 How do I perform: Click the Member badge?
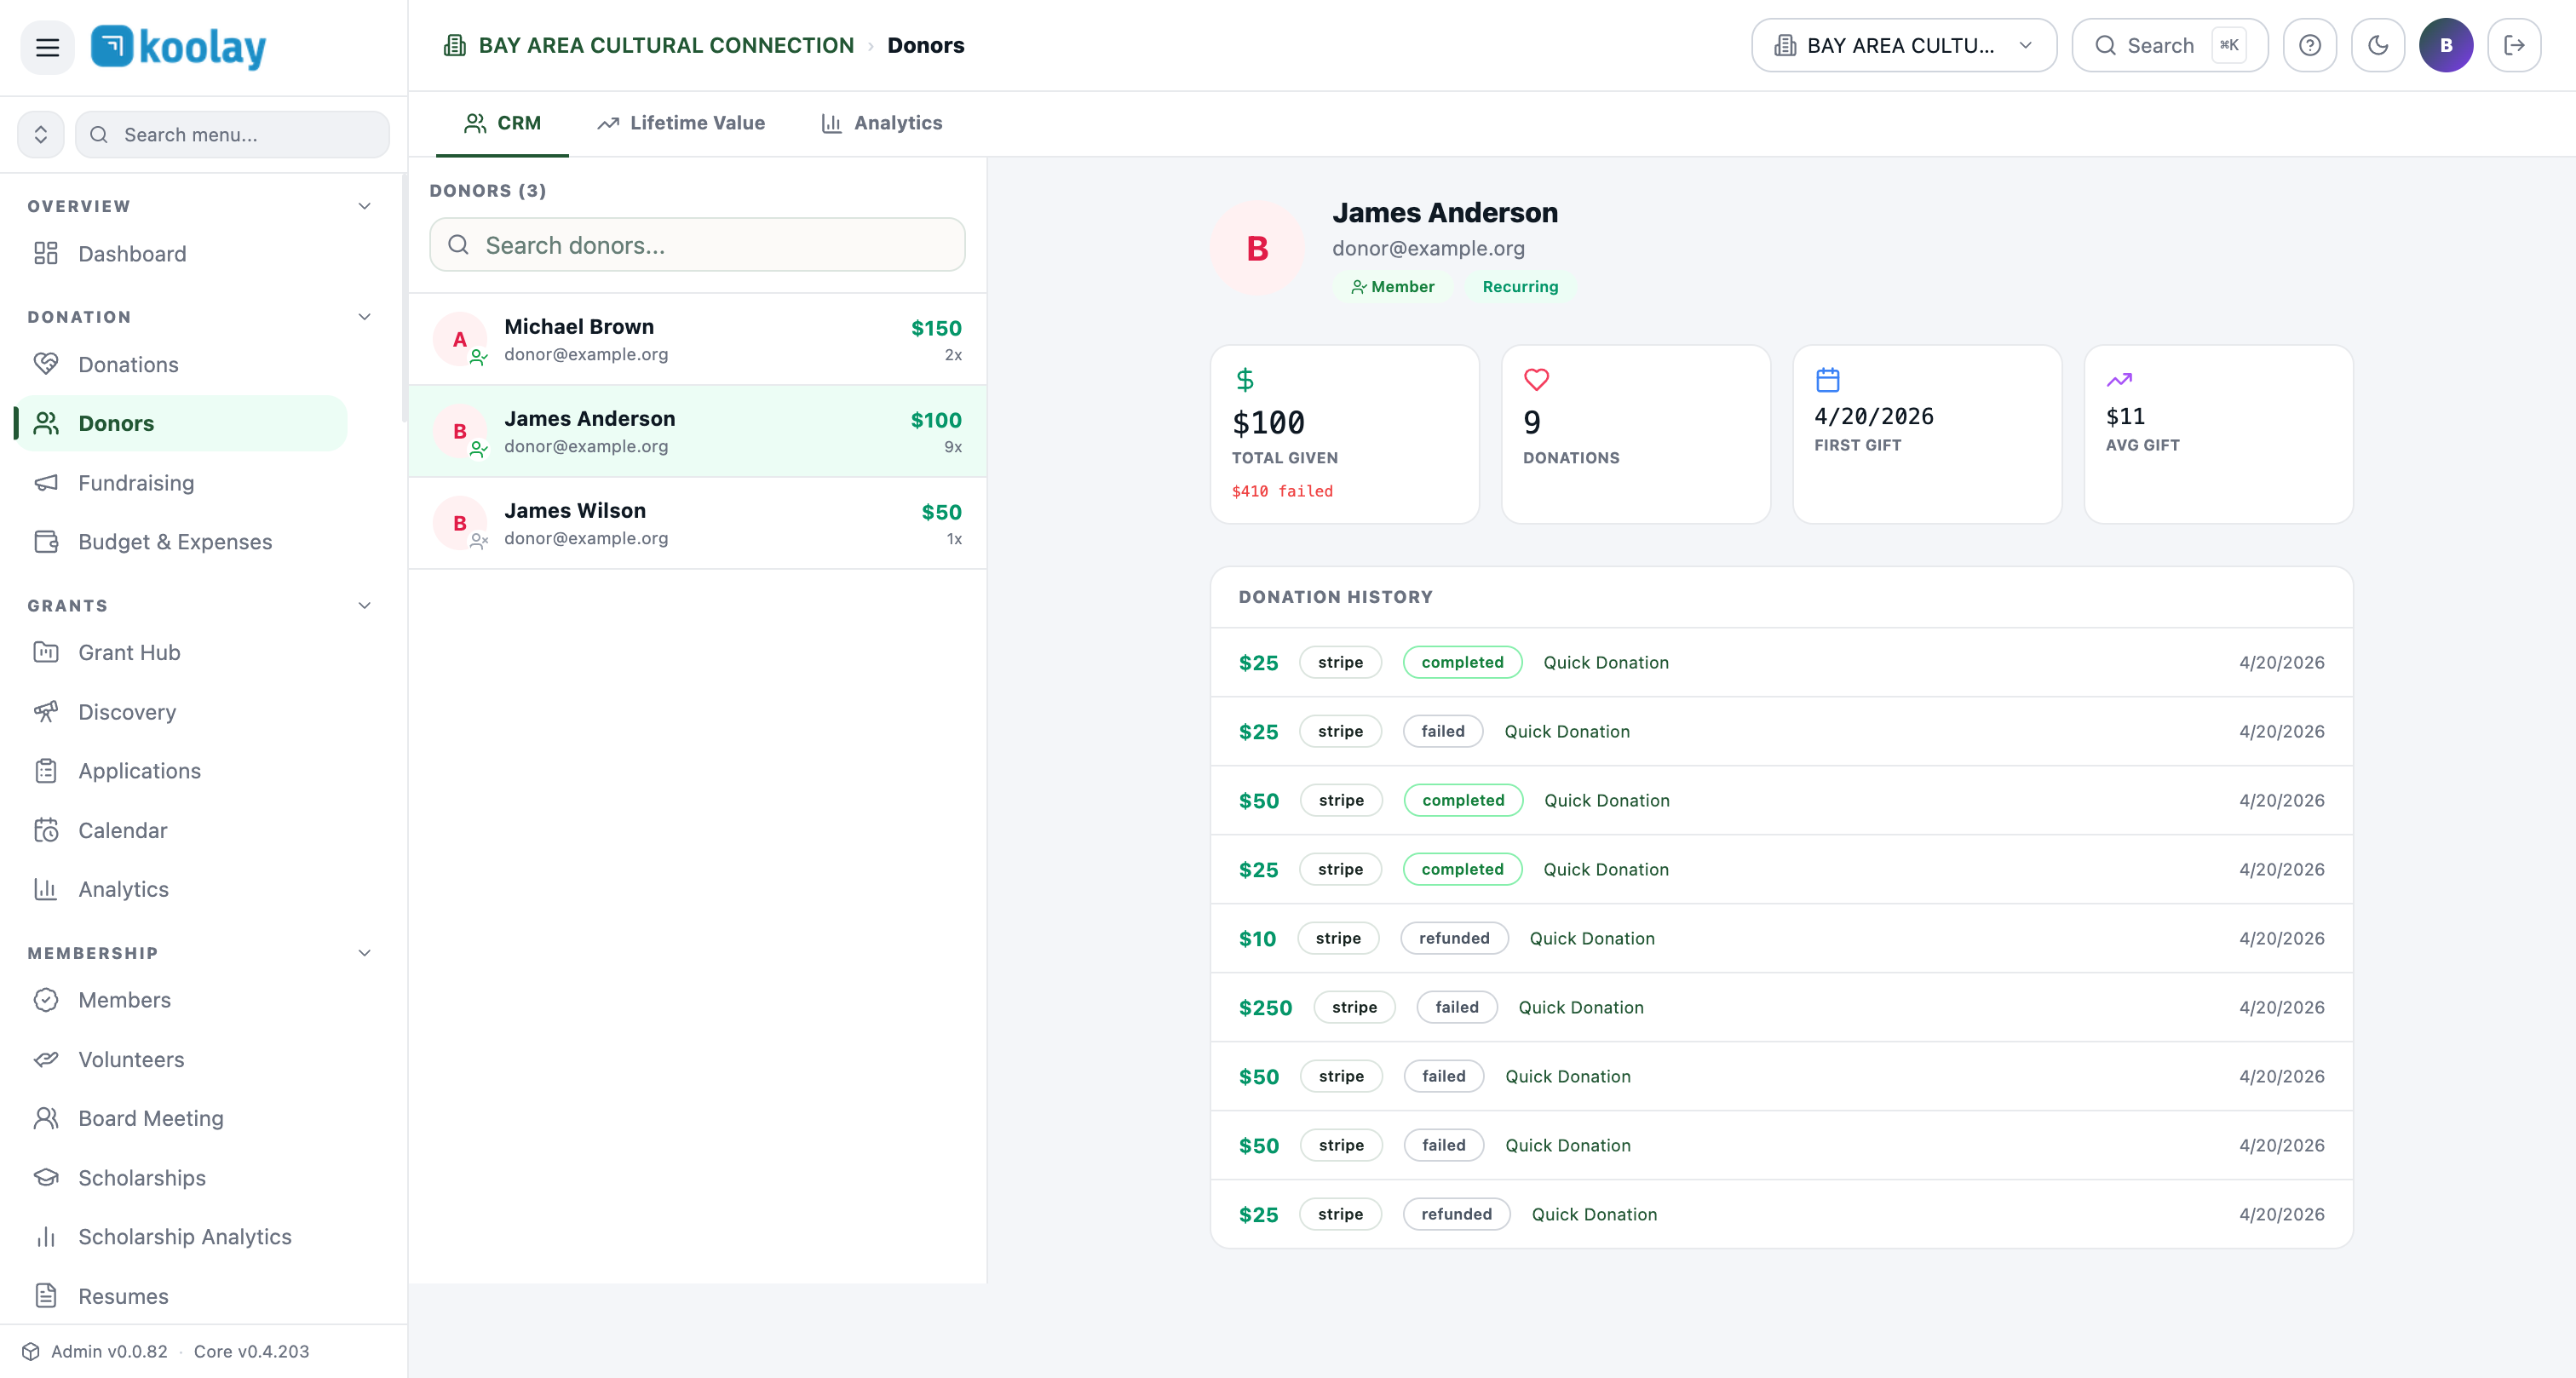1392,287
